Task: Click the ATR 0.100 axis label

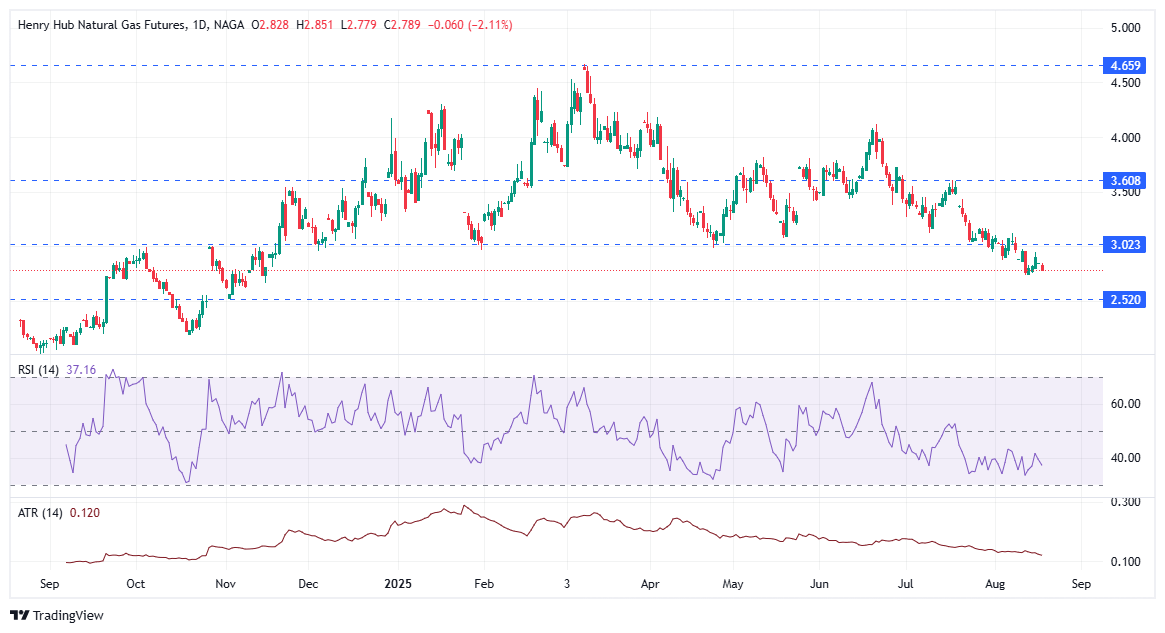Action: click(1126, 561)
